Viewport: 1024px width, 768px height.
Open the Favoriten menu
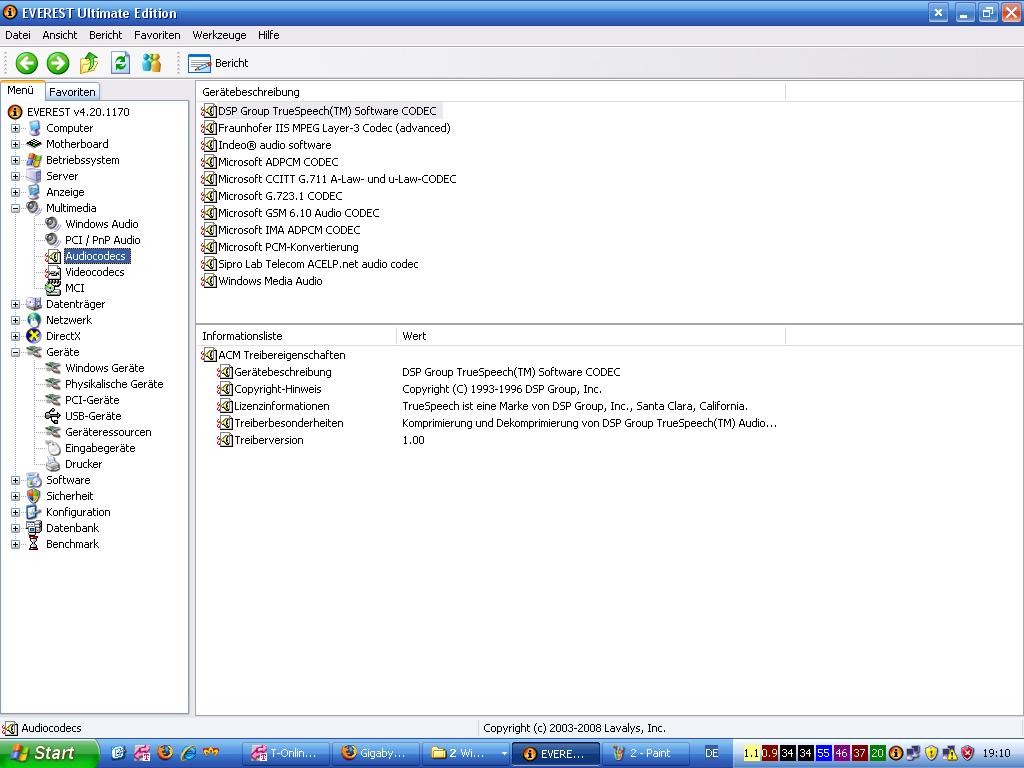pos(157,35)
